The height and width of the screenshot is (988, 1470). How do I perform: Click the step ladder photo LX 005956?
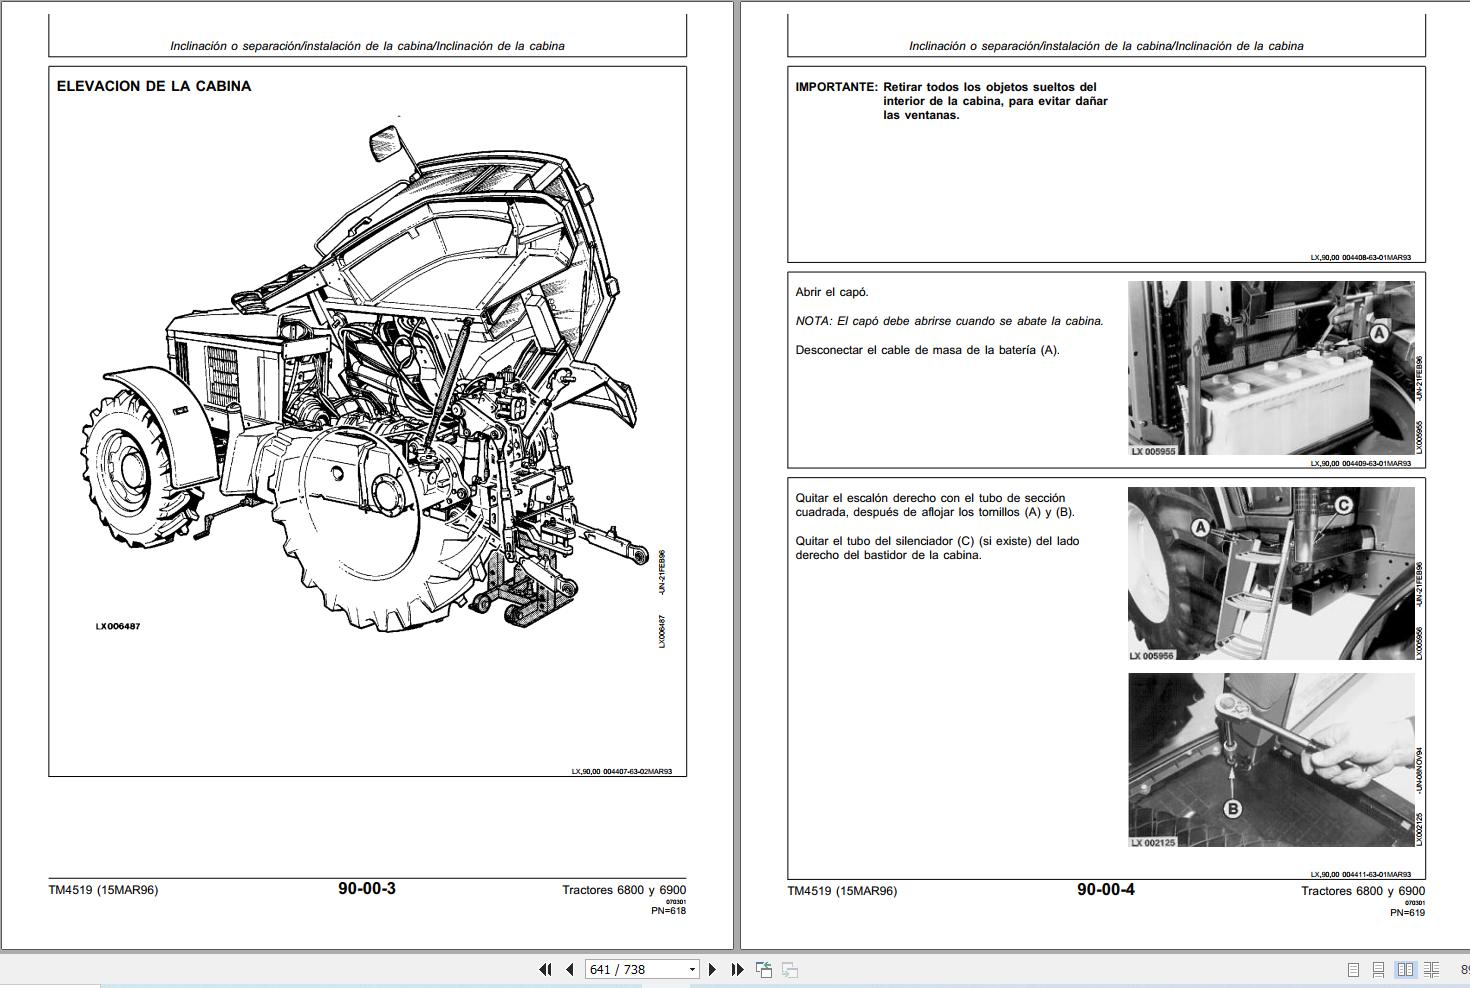point(1271,574)
